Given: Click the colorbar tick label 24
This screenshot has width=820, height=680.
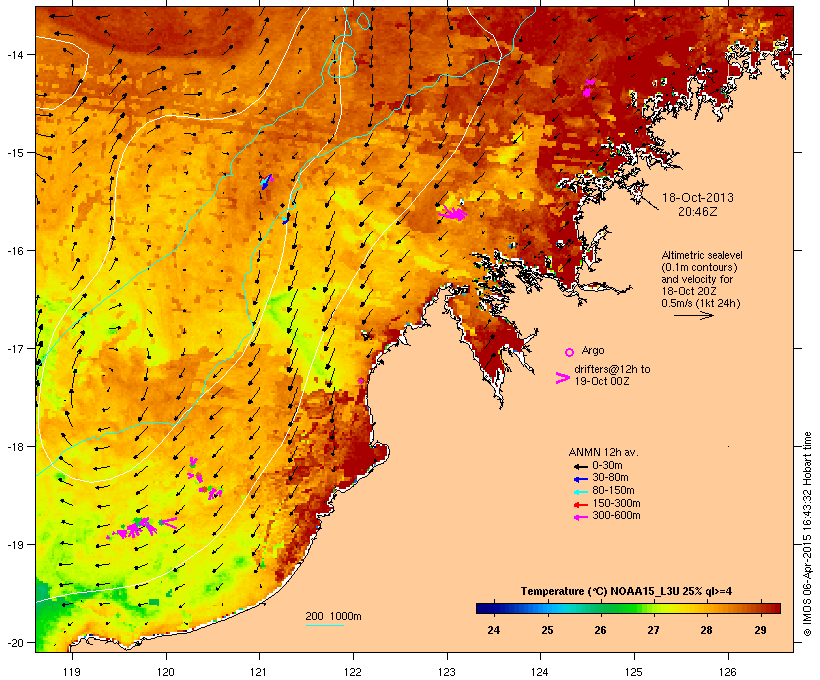Looking at the screenshot, I should tap(494, 630).
